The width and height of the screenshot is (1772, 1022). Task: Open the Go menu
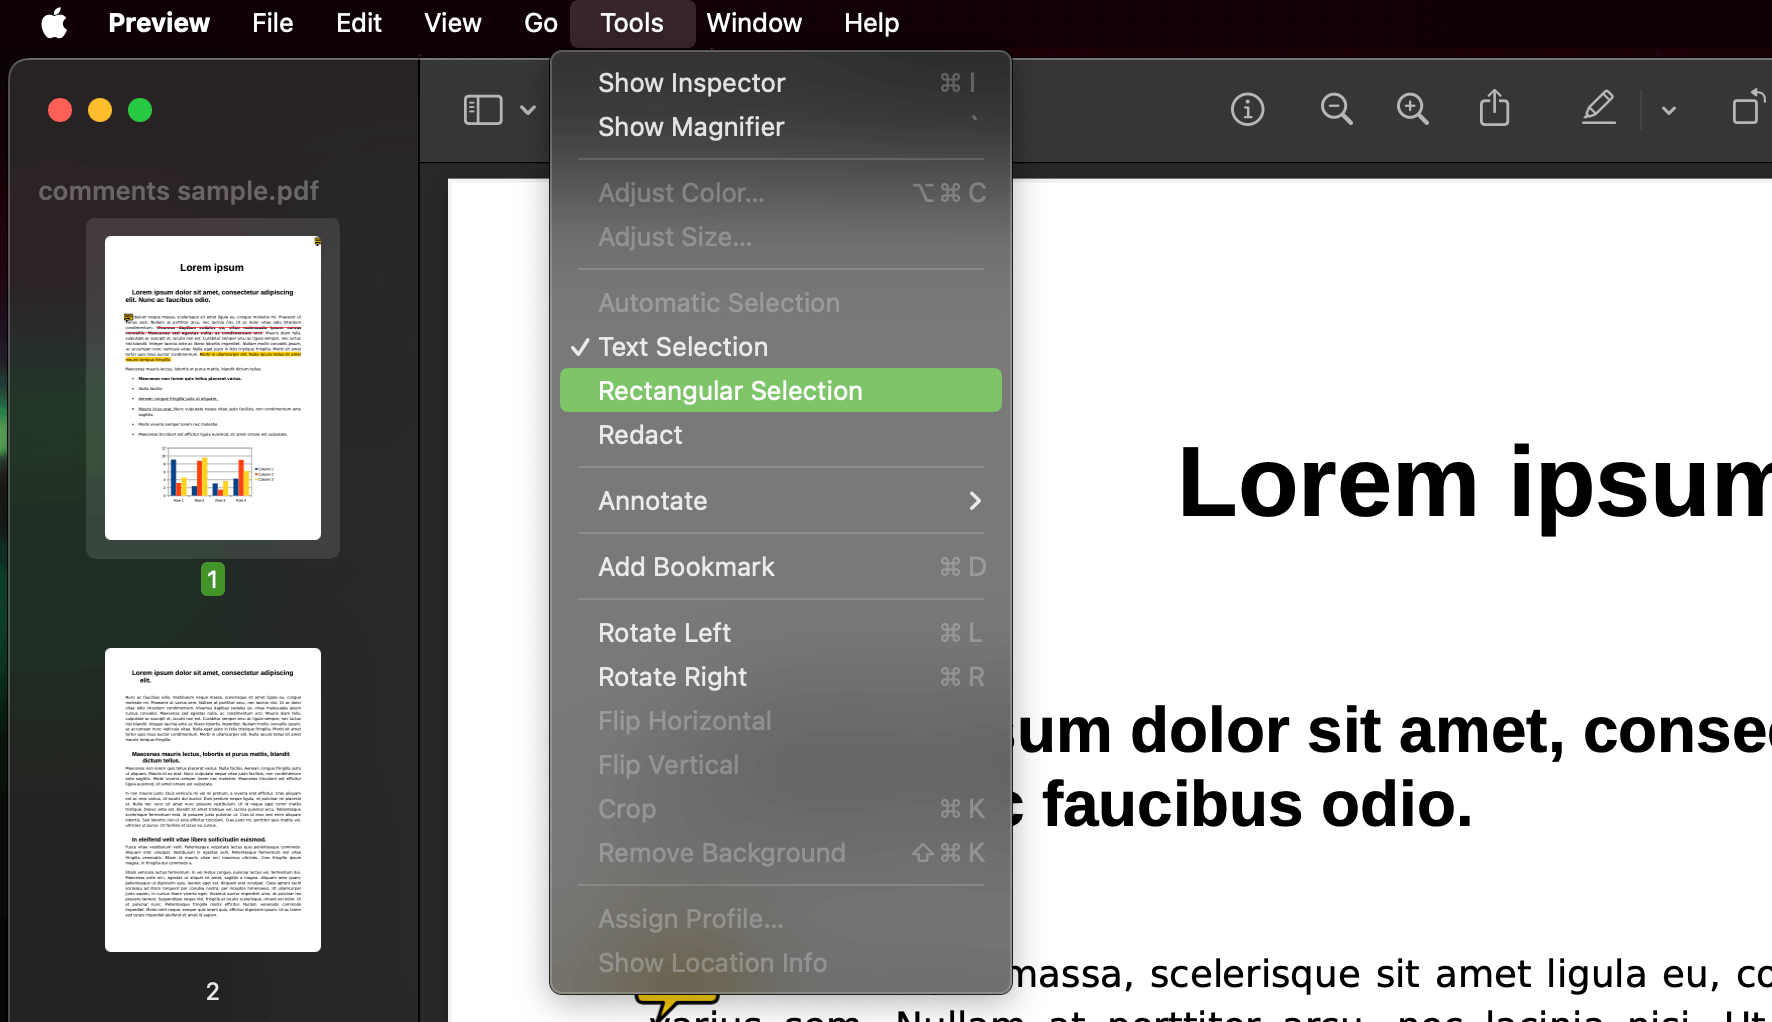[541, 23]
